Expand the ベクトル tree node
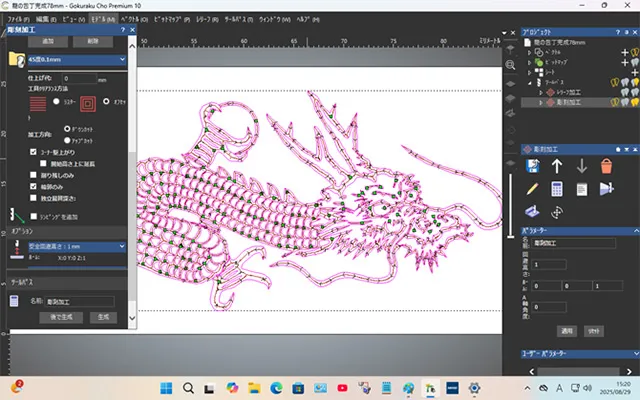The height and width of the screenshot is (400, 640). click(528, 51)
